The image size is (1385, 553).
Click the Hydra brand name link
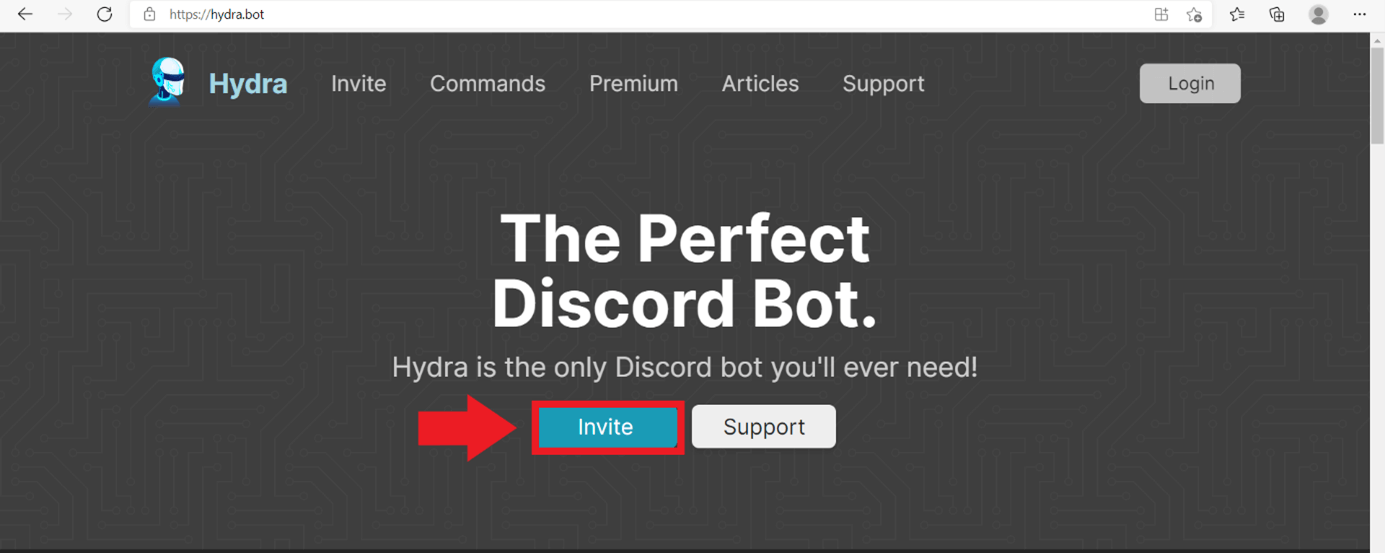[248, 84]
